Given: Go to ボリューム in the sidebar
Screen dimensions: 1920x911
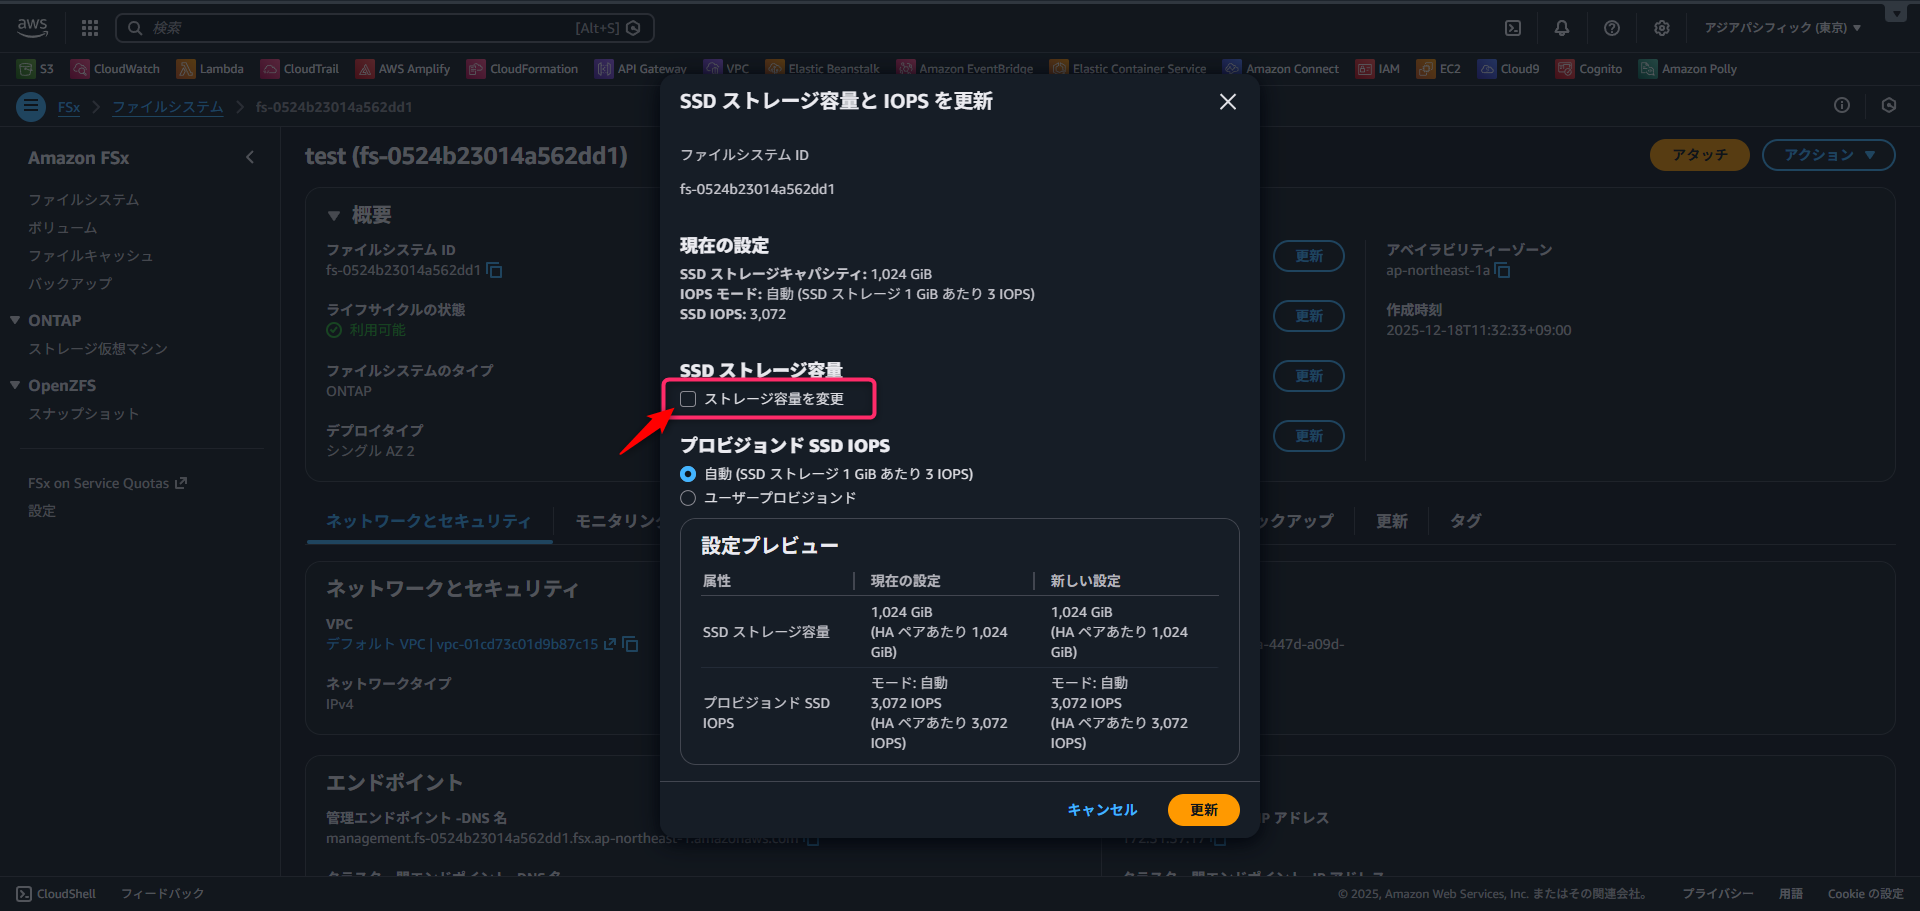Looking at the screenshot, I should click(63, 228).
